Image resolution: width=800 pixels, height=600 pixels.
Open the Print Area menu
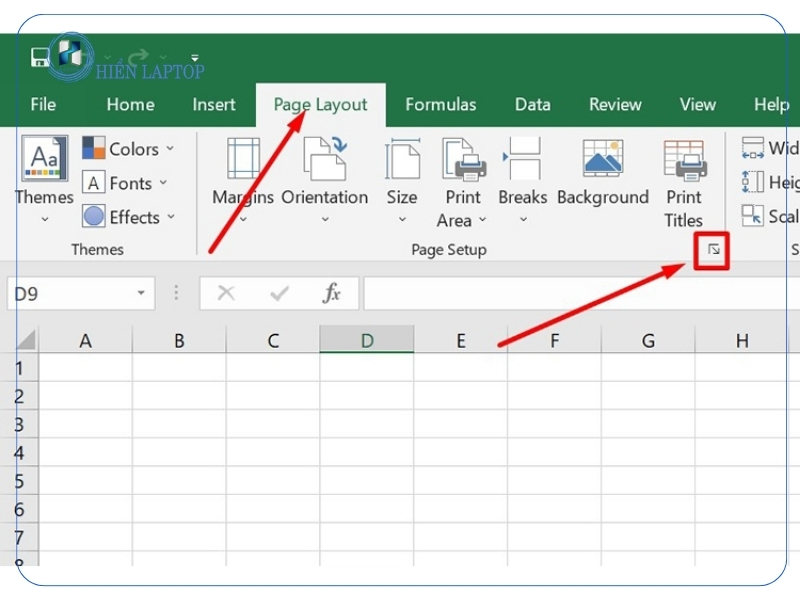pos(463,182)
